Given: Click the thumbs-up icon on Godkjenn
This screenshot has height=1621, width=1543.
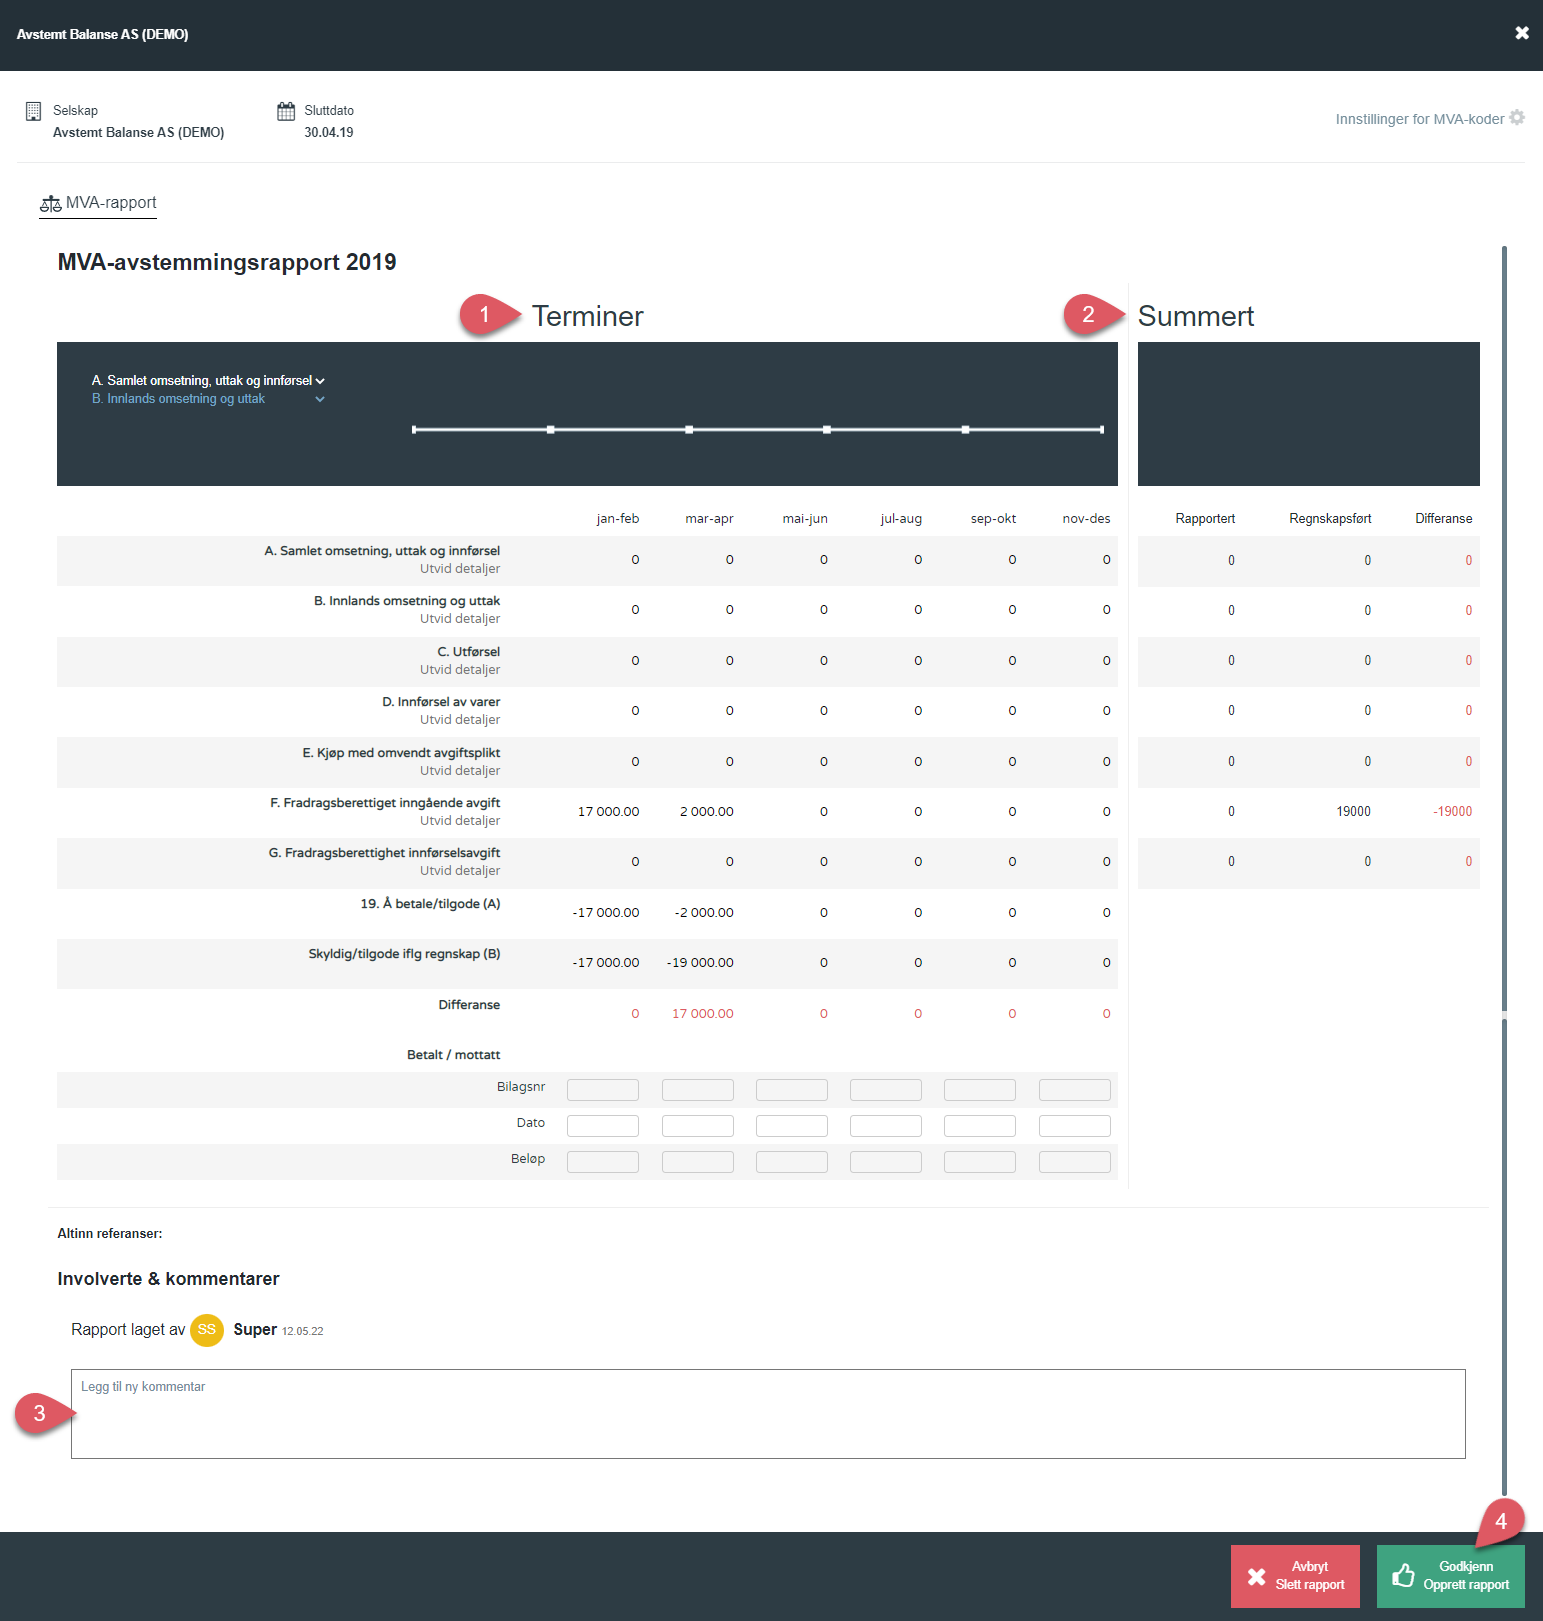Looking at the screenshot, I should (x=1403, y=1576).
